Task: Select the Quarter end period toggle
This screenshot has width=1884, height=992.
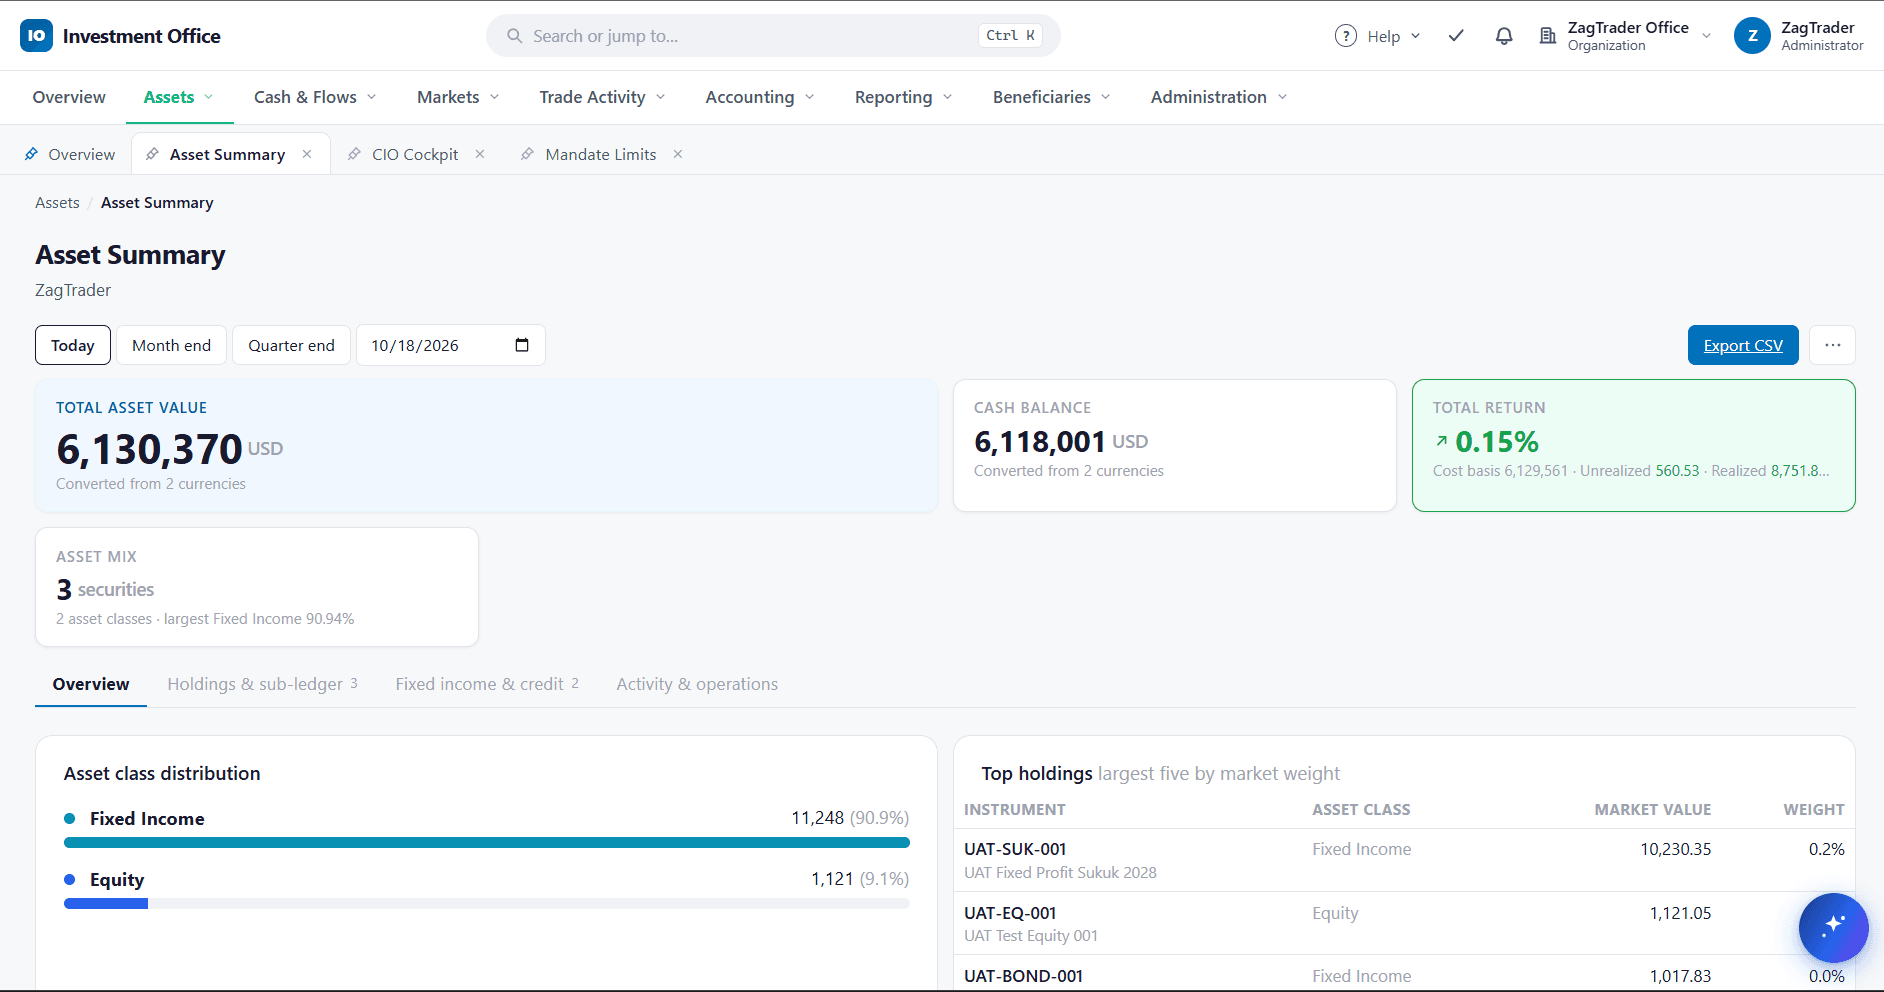Action: click(x=291, y=345)
